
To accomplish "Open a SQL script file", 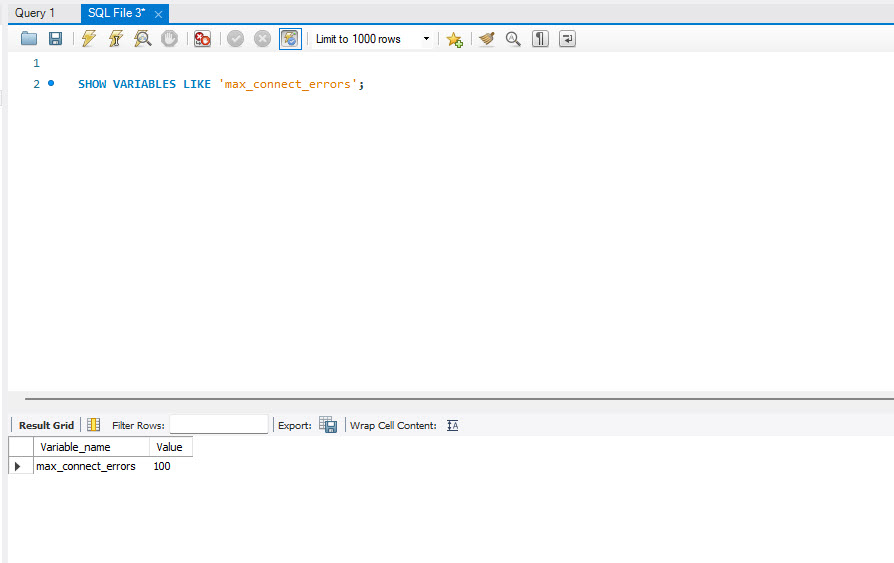I will click(29, 39).
